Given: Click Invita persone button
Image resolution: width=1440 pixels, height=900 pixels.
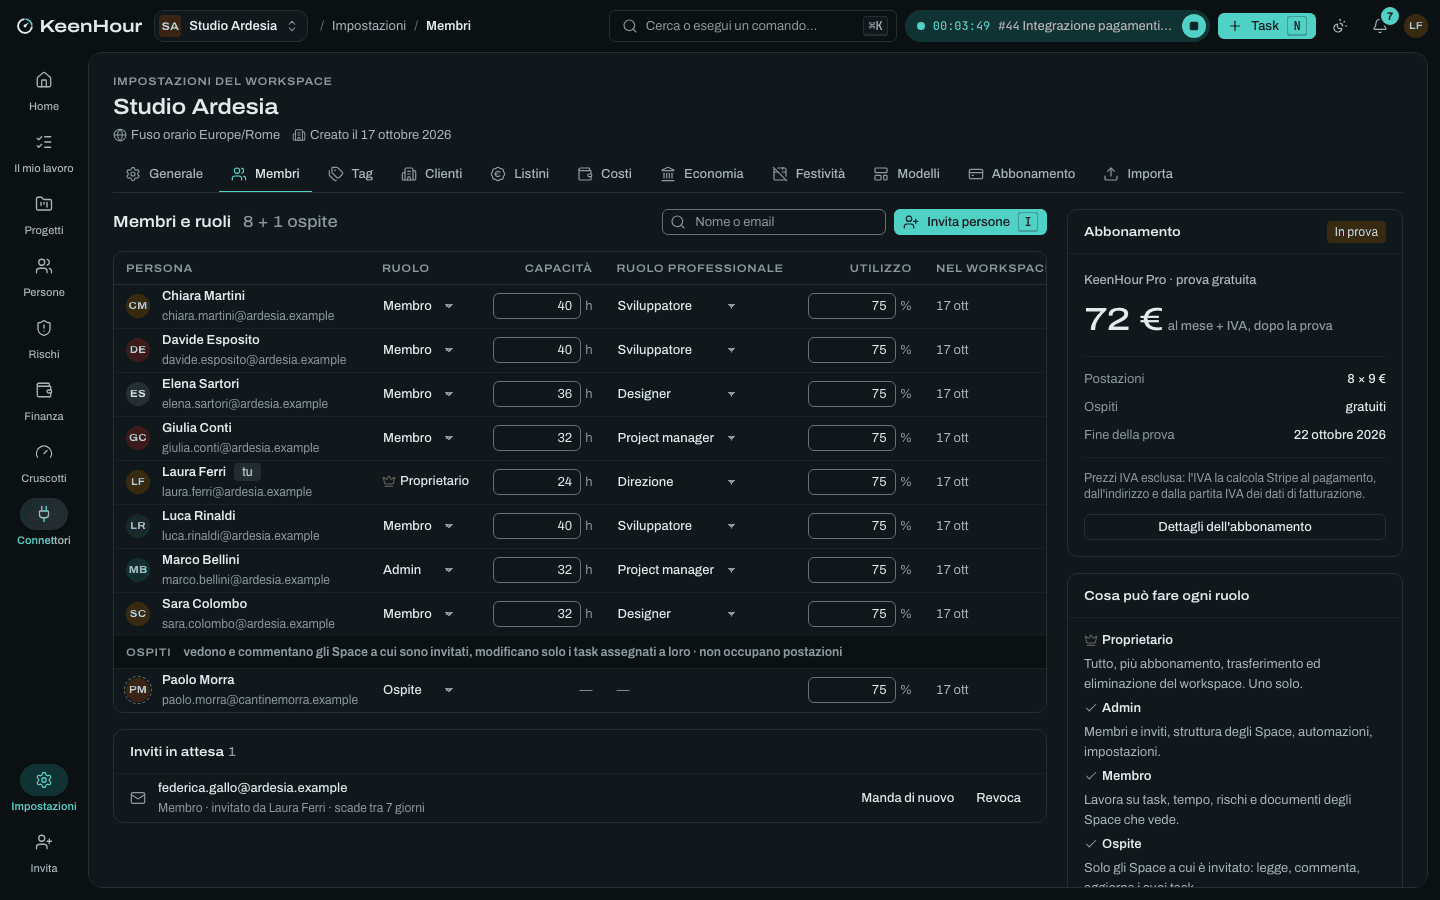Looking at the screenshot, I should tap(970, 222).
